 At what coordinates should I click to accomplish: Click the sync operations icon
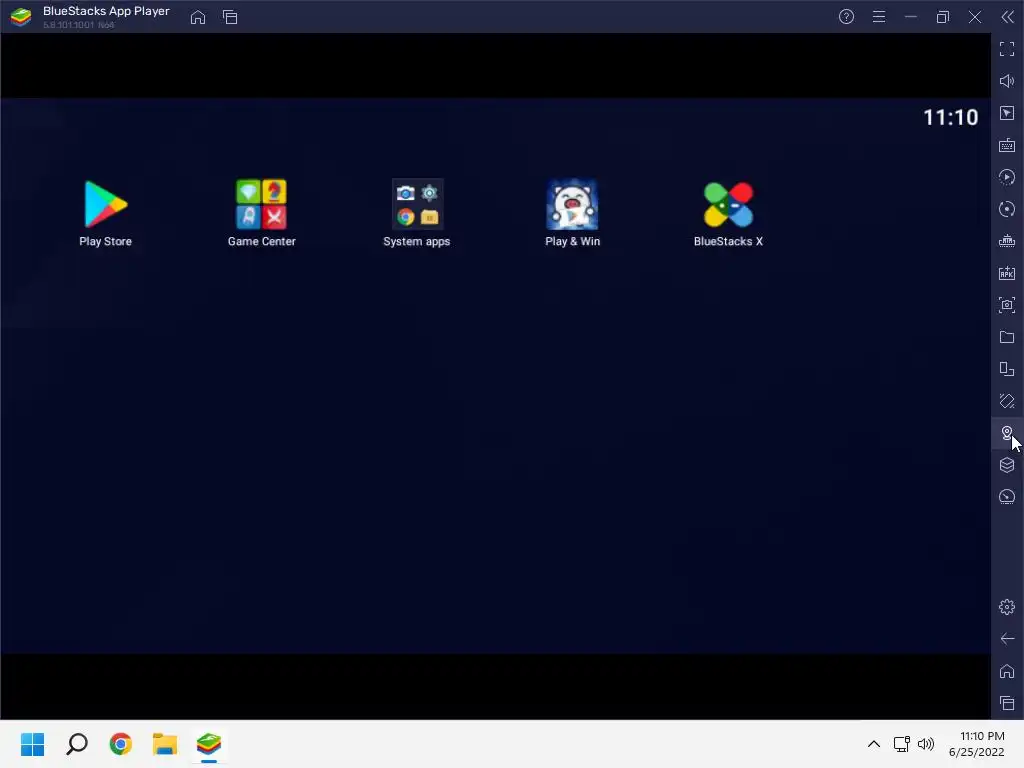1007,209
